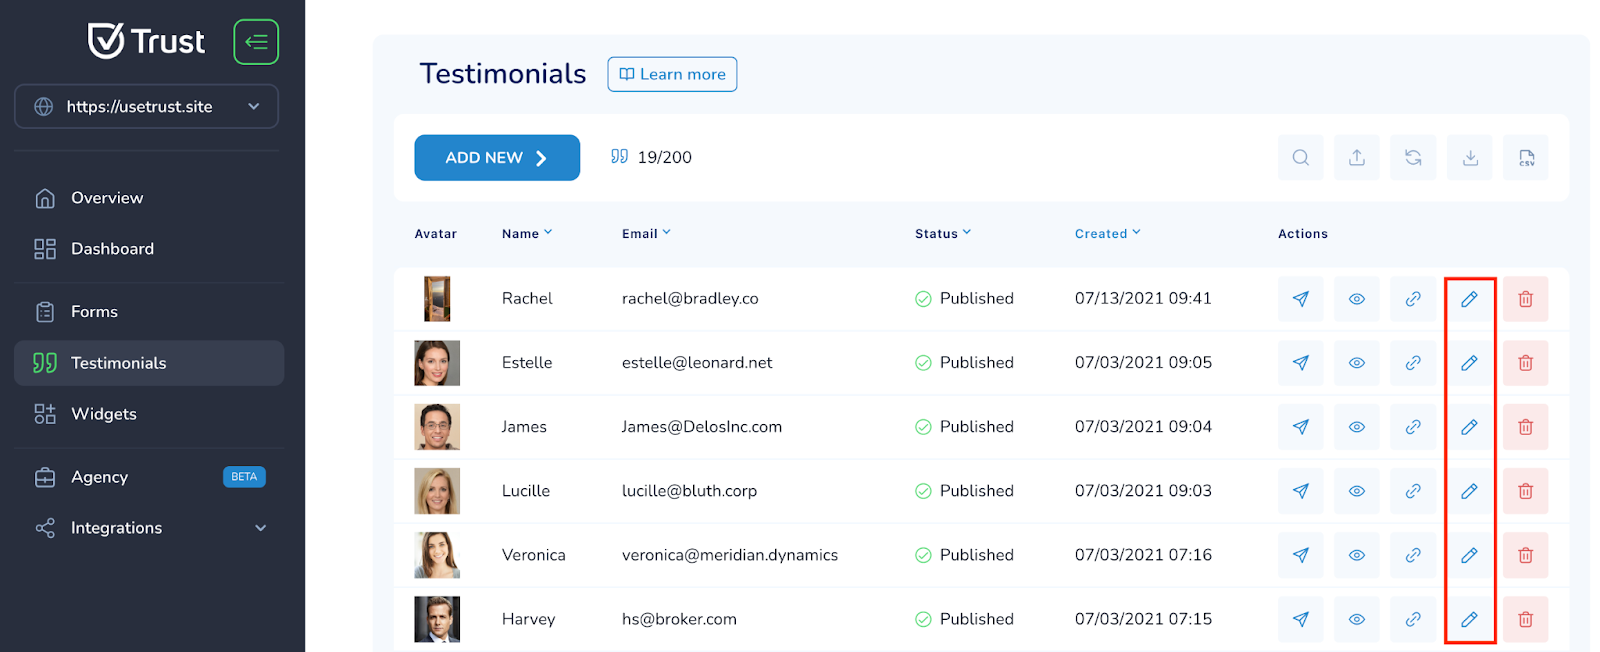This screenshot has width=1600, height=652.
Task: Delete Lucille's testimonial
Action: tap(1526, 491)
